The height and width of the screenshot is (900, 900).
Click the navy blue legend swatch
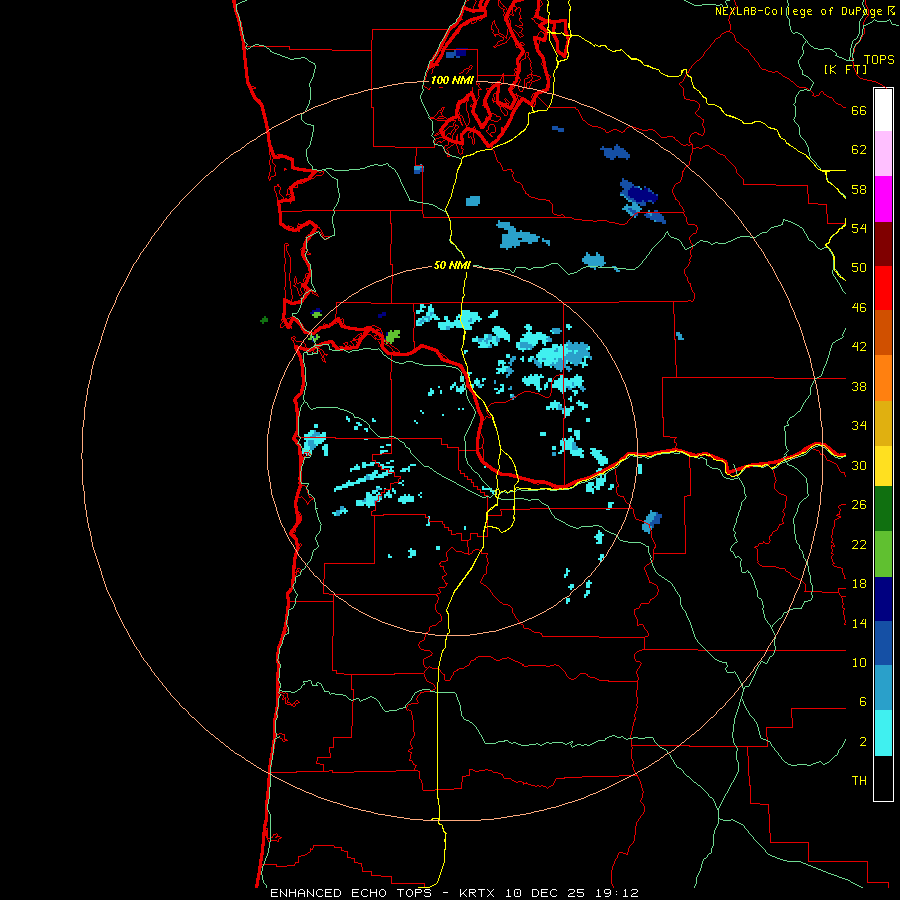click(x=883, y=599)
